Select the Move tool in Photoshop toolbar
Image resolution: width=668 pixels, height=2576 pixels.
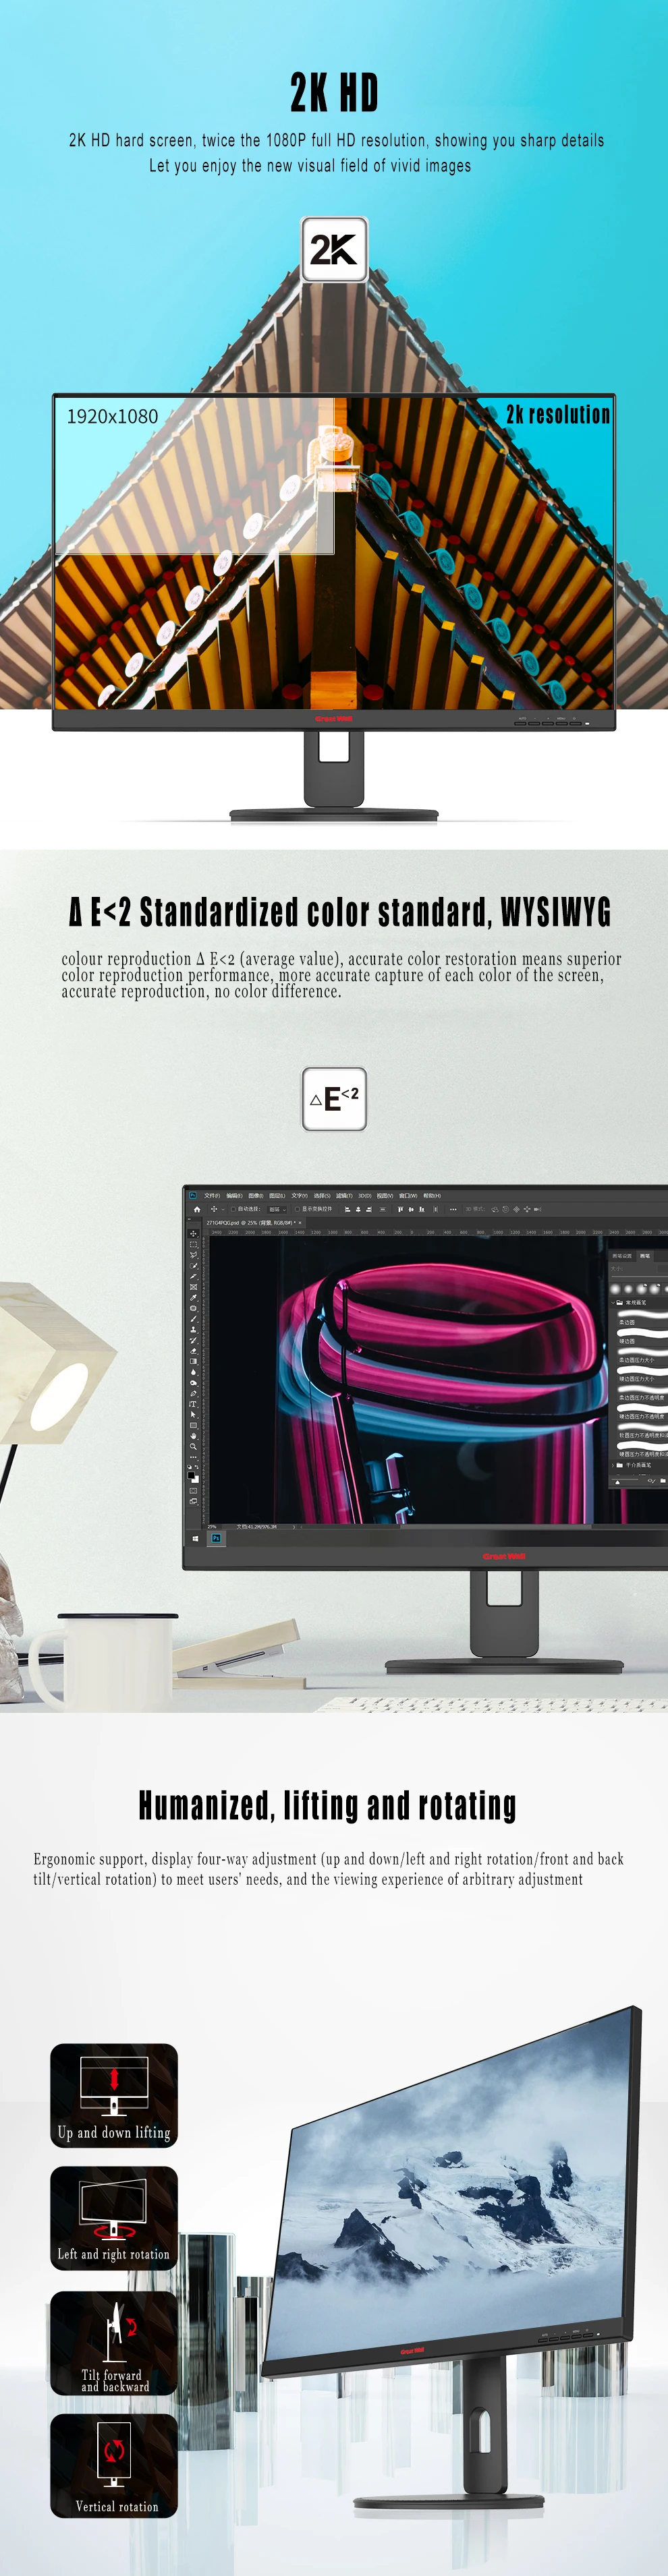(193, 1234)
